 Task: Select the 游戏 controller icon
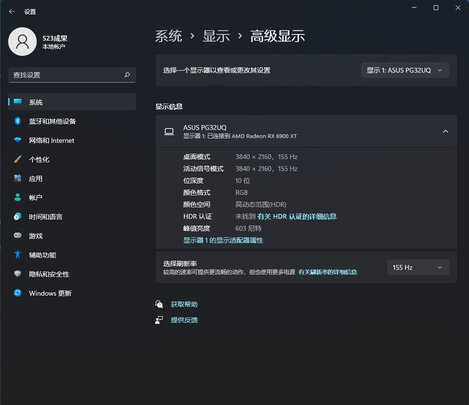point(18,235)
